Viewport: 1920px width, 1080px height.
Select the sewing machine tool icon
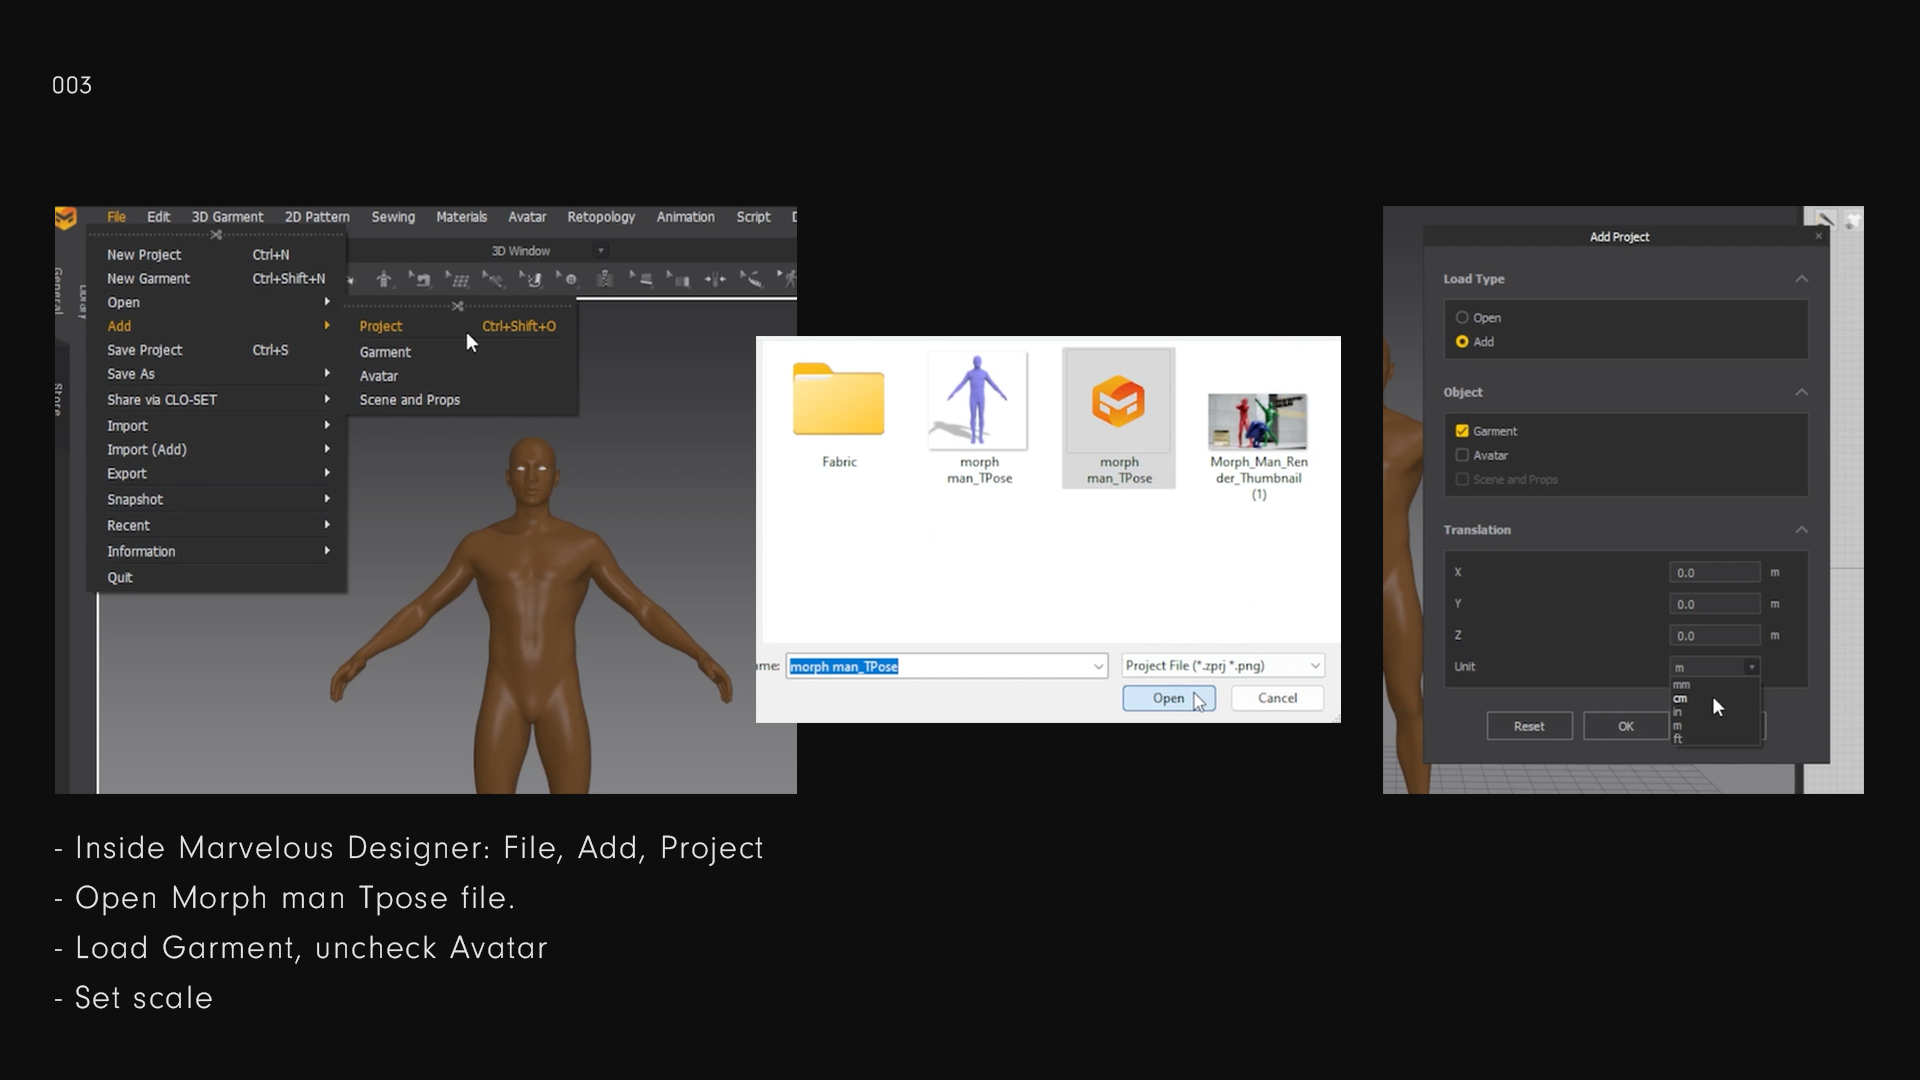point(421,279)
